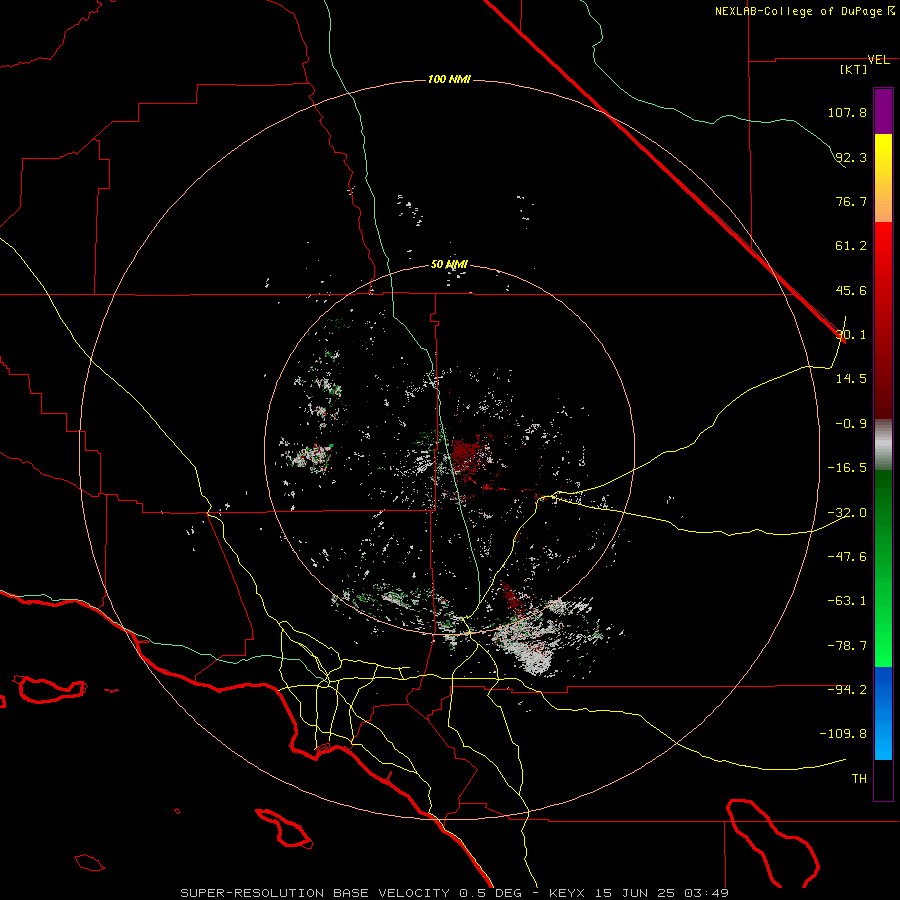
Task: Click the -47.6 legend value
Action: tap(847, 557)
